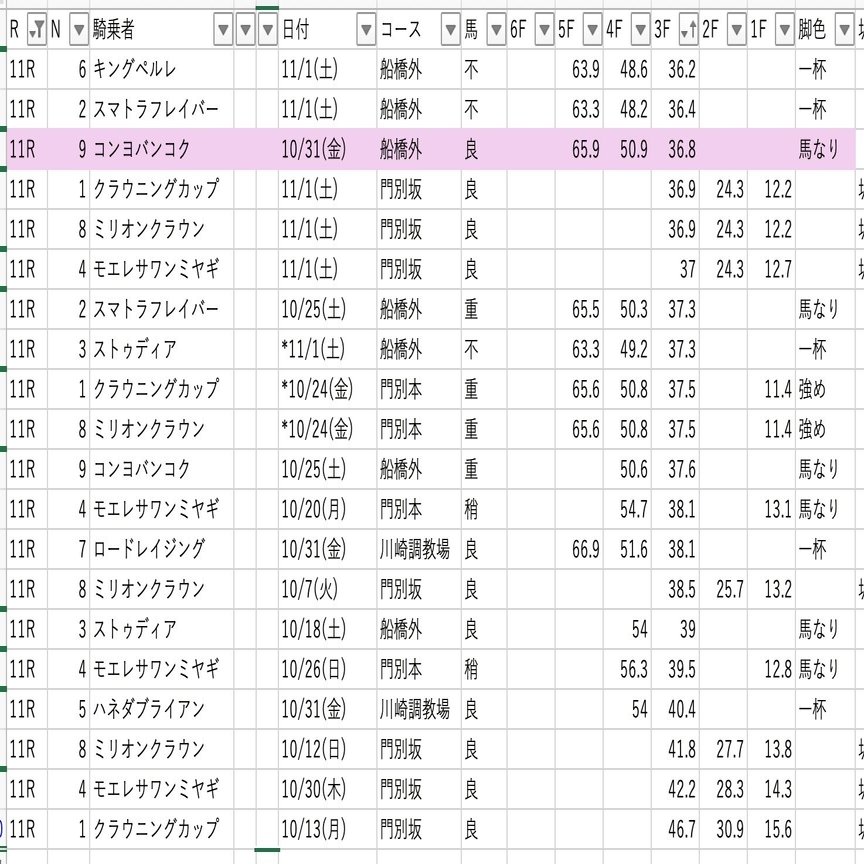Viewport: 864px width, 864px height.
Task: Click the 1F value 13.1
Action: point(777,509)
